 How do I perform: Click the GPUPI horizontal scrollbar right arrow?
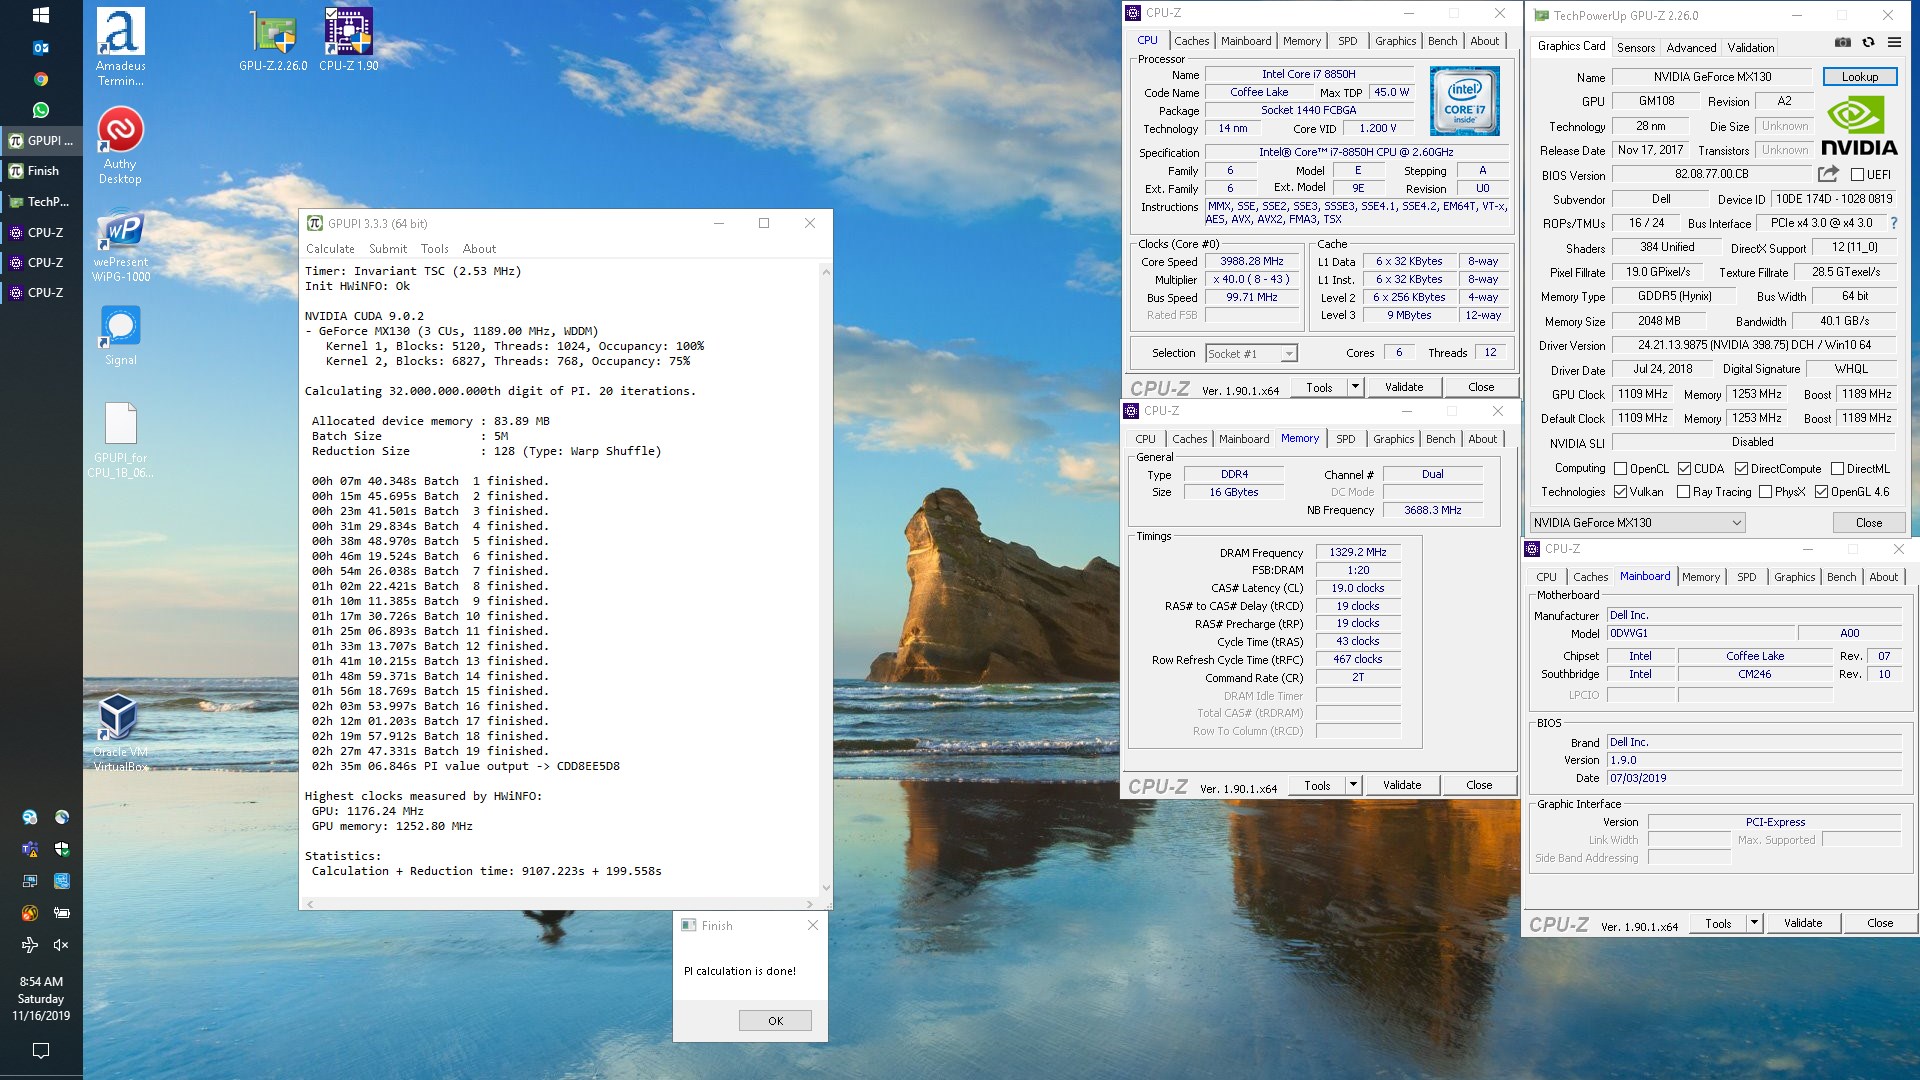(811, 904)
